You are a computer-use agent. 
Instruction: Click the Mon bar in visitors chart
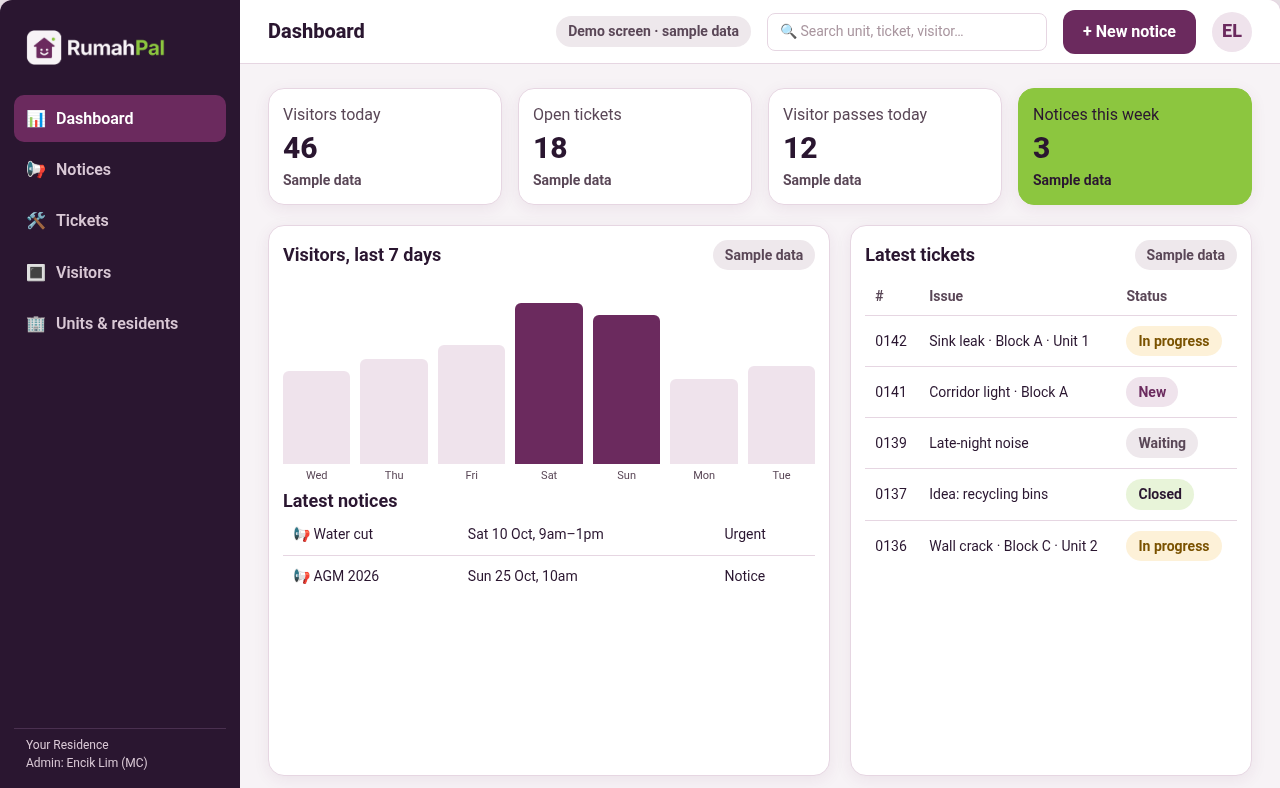(x=704, y=421)
